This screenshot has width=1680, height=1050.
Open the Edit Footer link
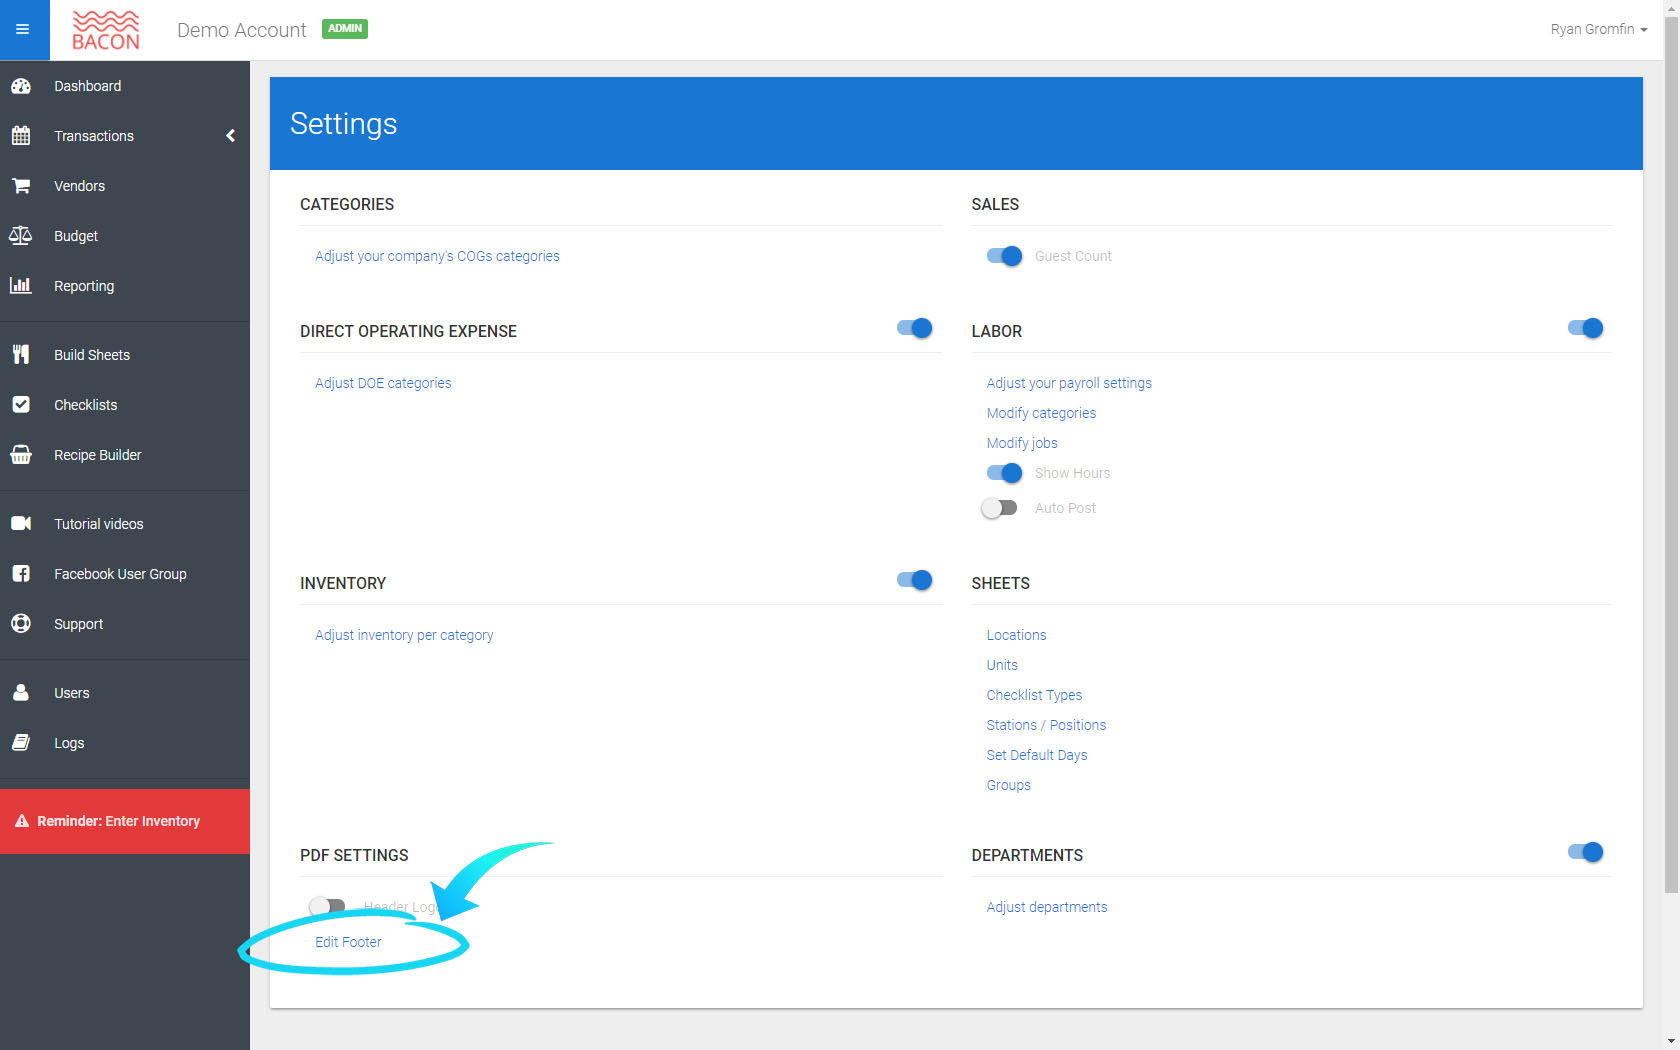click(348, 942)
